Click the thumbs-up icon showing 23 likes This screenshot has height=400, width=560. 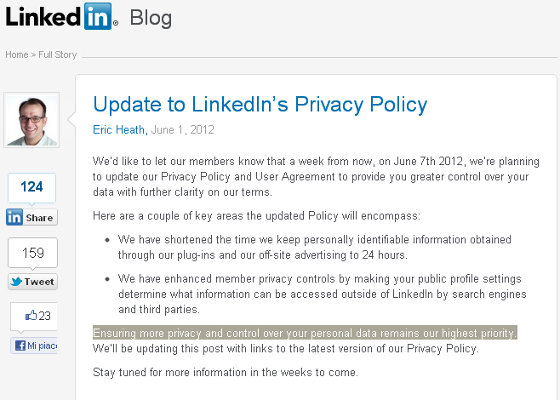(31, 315)
